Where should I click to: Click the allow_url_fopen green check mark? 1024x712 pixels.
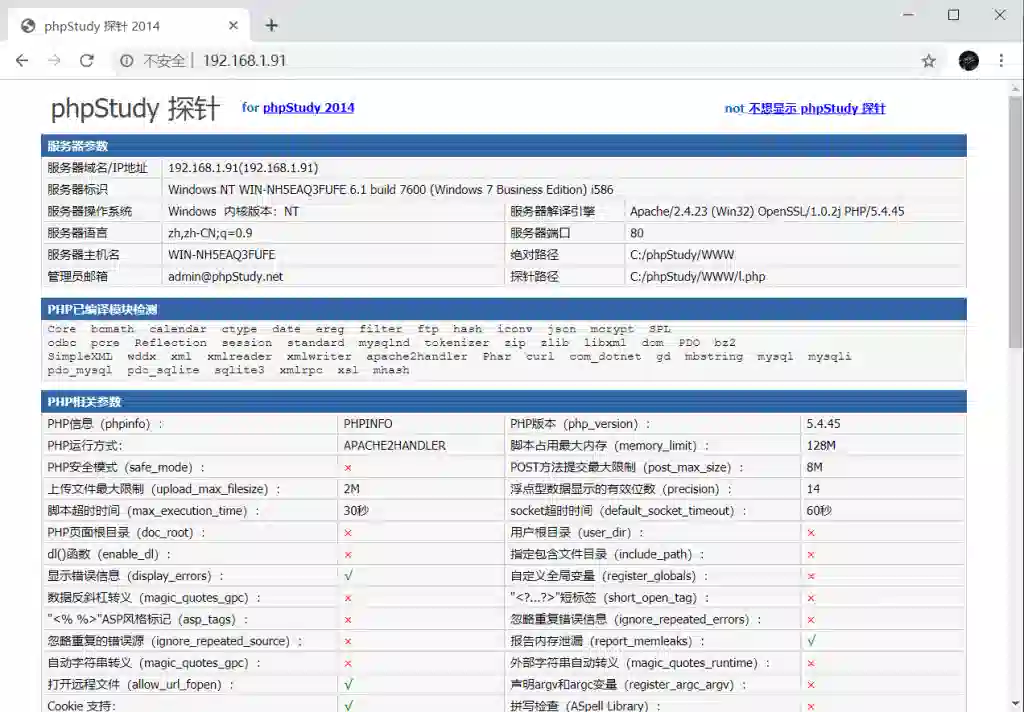point(348,684)
